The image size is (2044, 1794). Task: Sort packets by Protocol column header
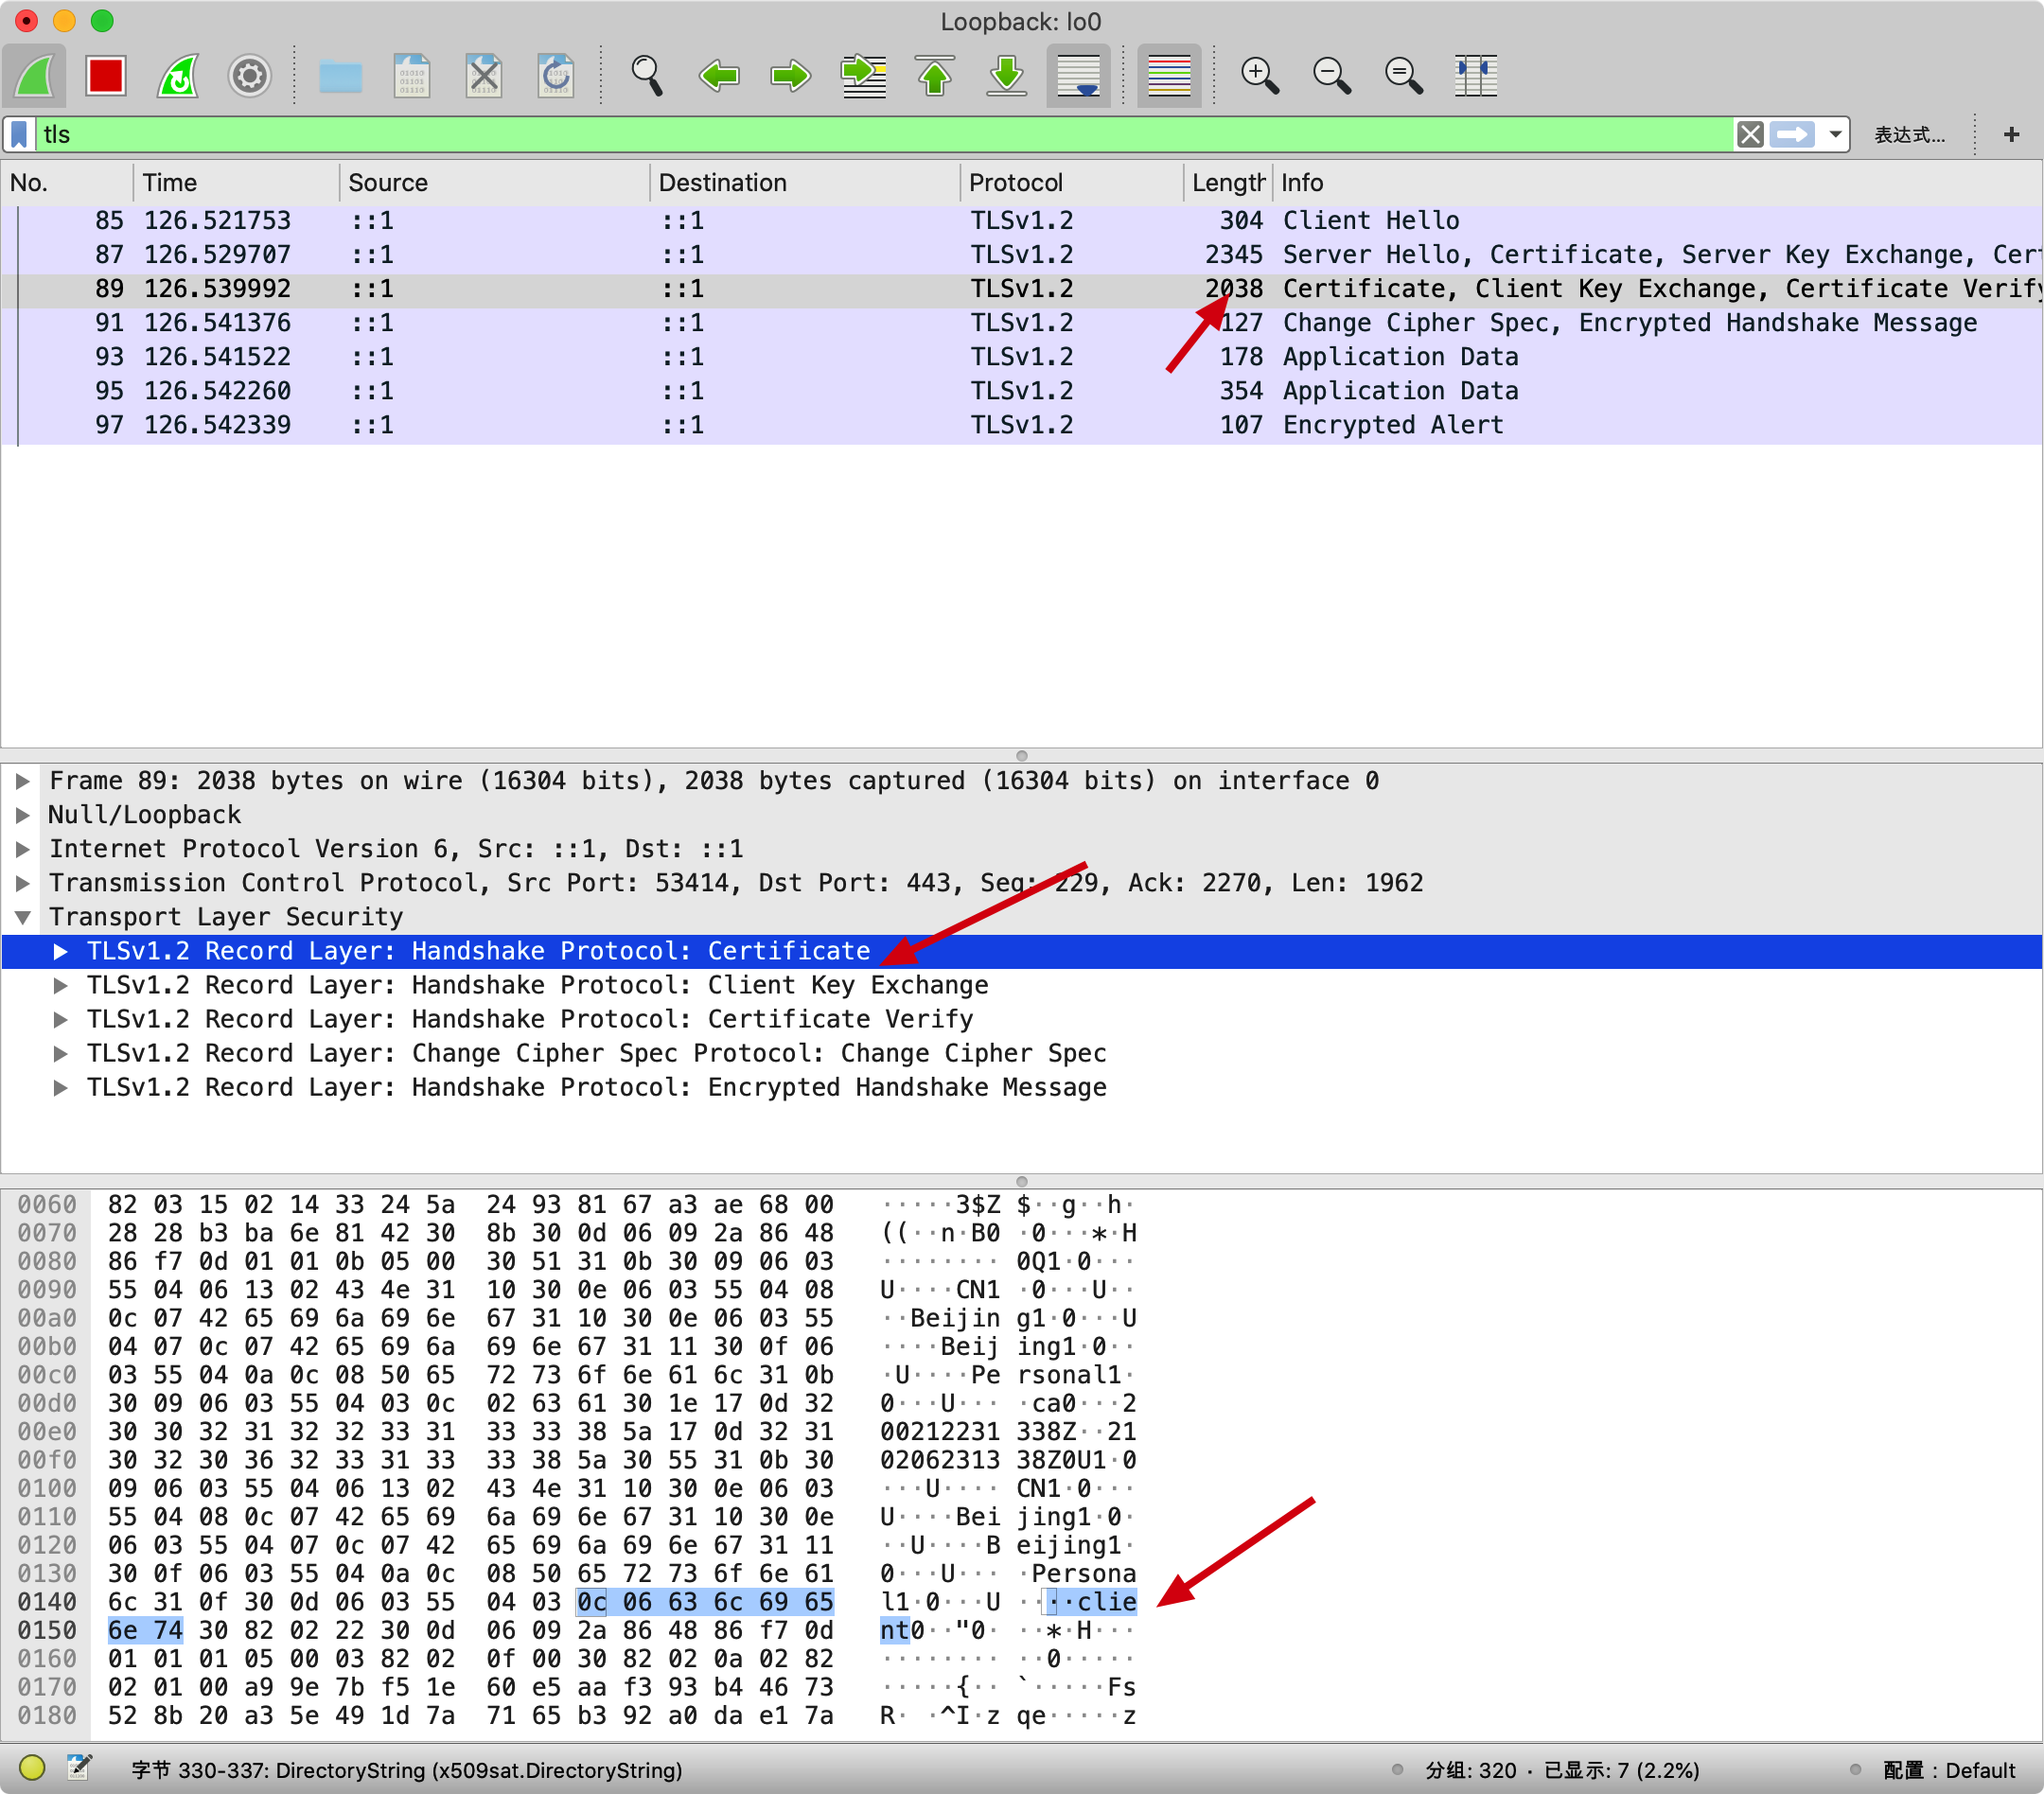click(x=1015, y=183)
